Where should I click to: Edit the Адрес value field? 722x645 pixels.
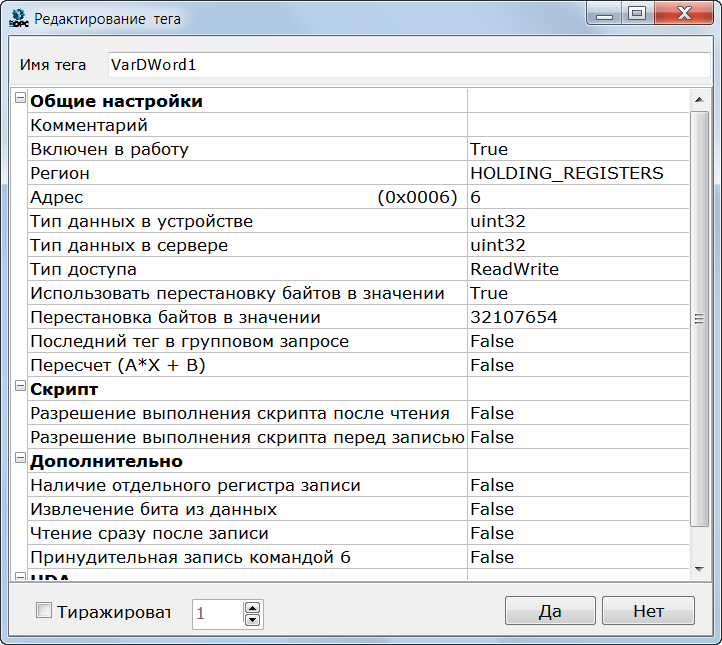[x=576, y=197]
